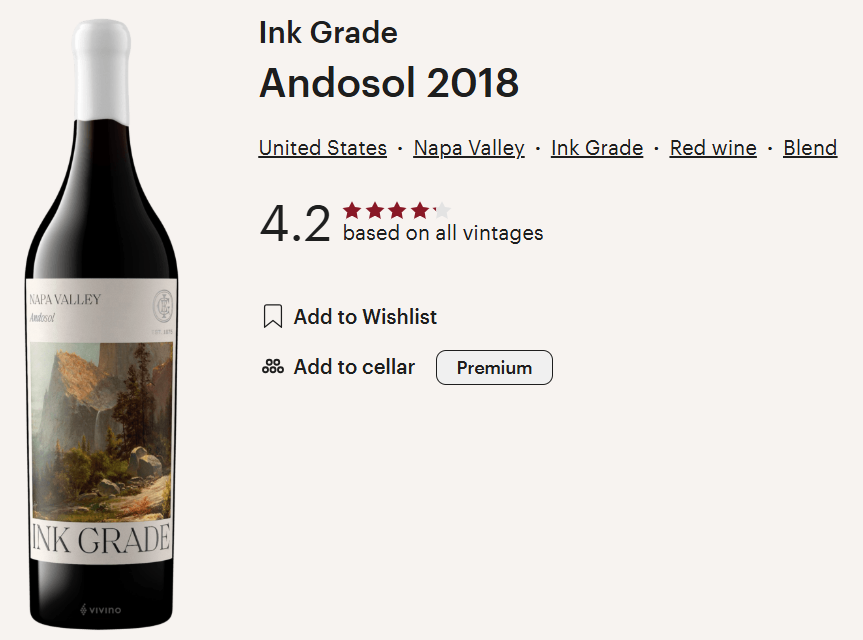Click the partially filled fifth star

440,210
